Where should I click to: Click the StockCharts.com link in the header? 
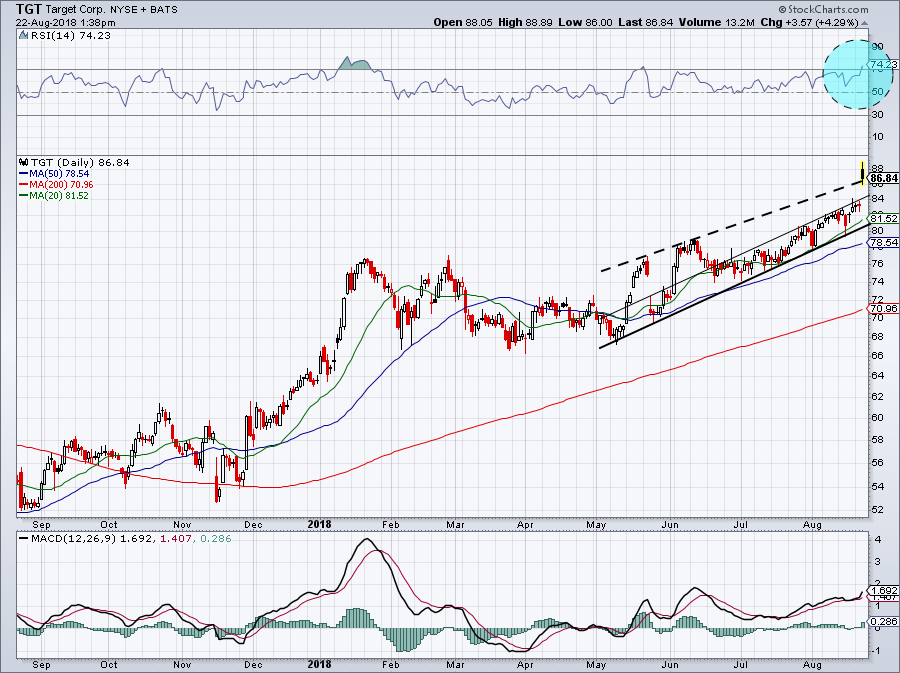point(824,9)
